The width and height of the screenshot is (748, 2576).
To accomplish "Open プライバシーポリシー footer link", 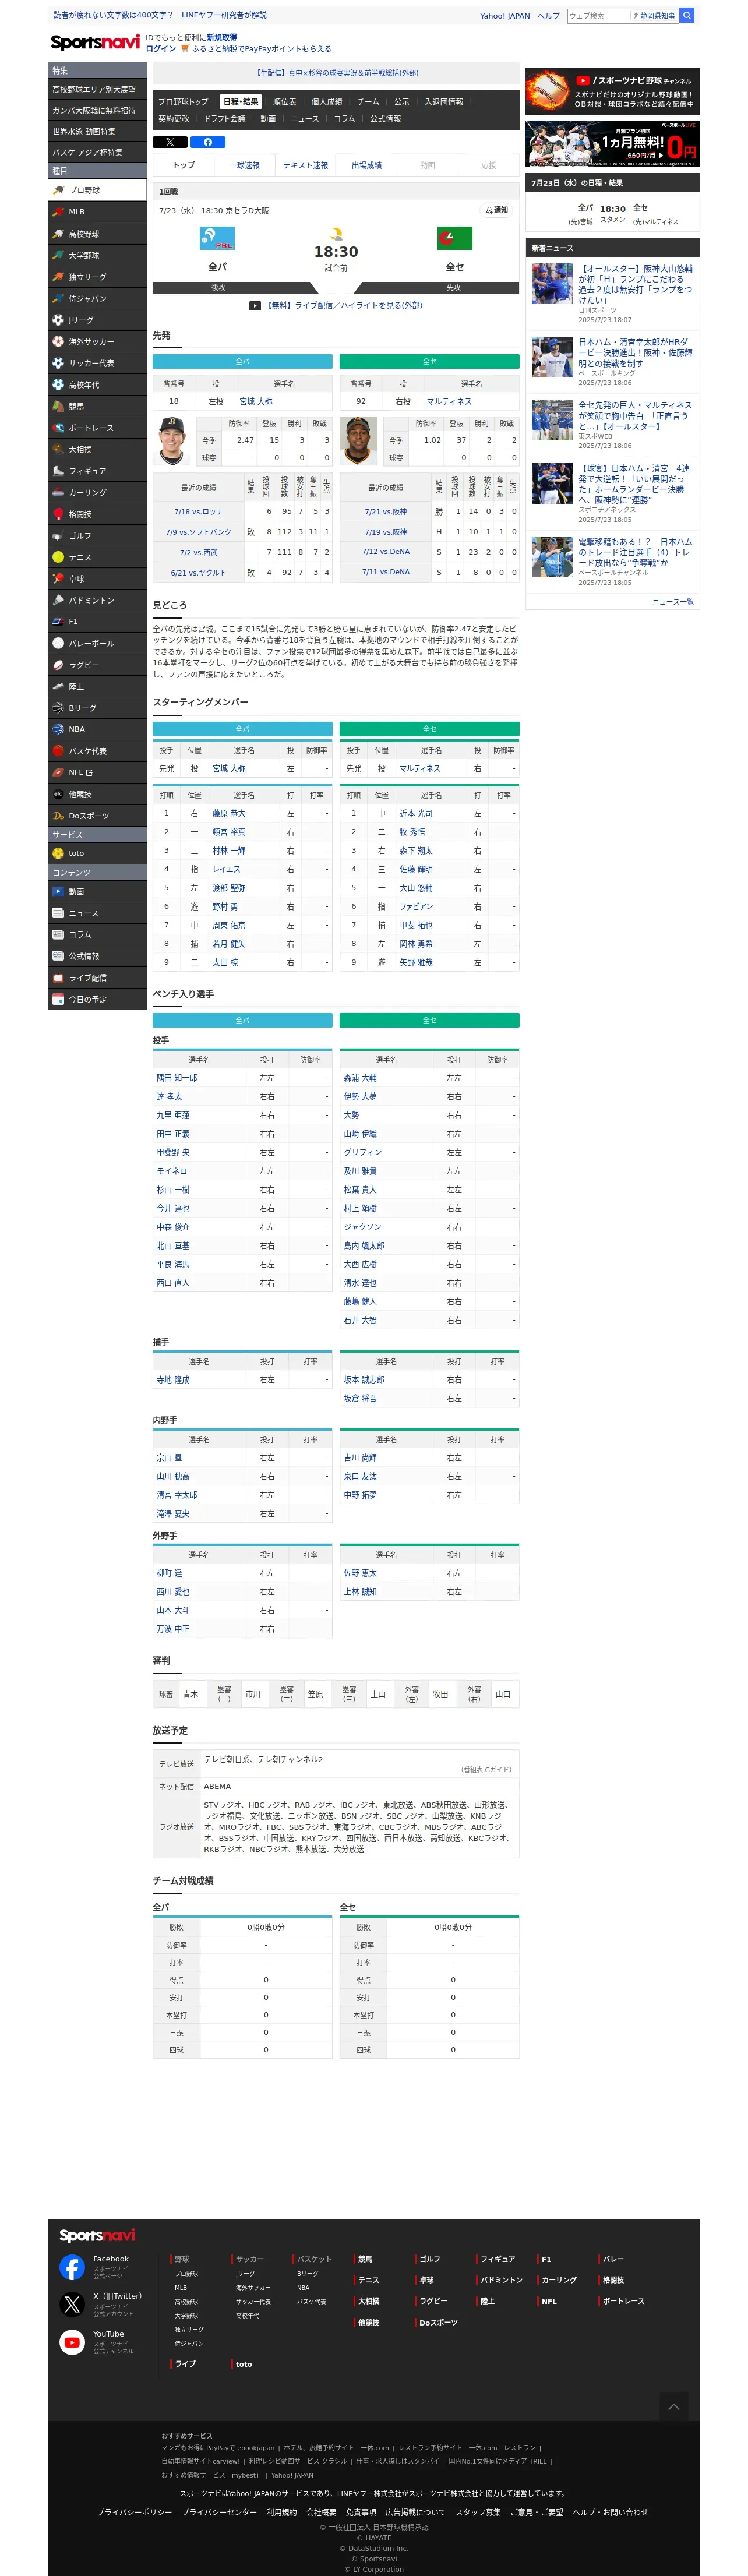I will pos(134,2513).
